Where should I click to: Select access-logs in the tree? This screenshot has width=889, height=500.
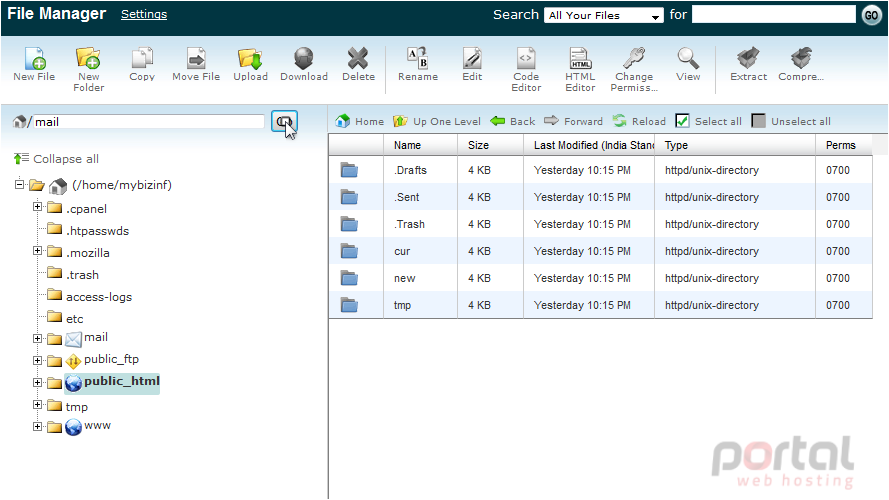coord(99,297)
